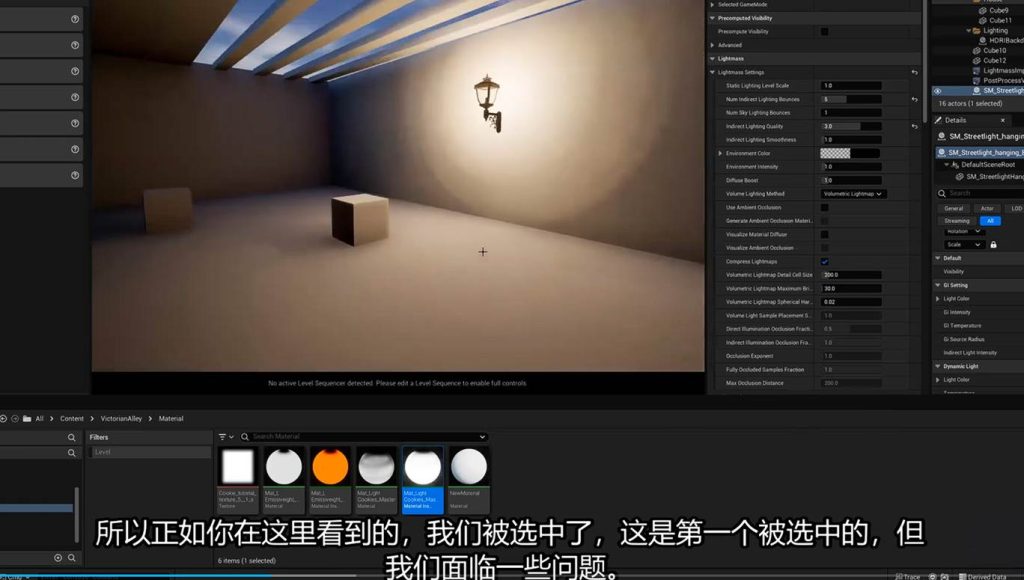This screenshot has height=580, width=1024.
Task: Click the filter options icon beside Search Material
Action: pyautogui.click(x=223, y=437)
